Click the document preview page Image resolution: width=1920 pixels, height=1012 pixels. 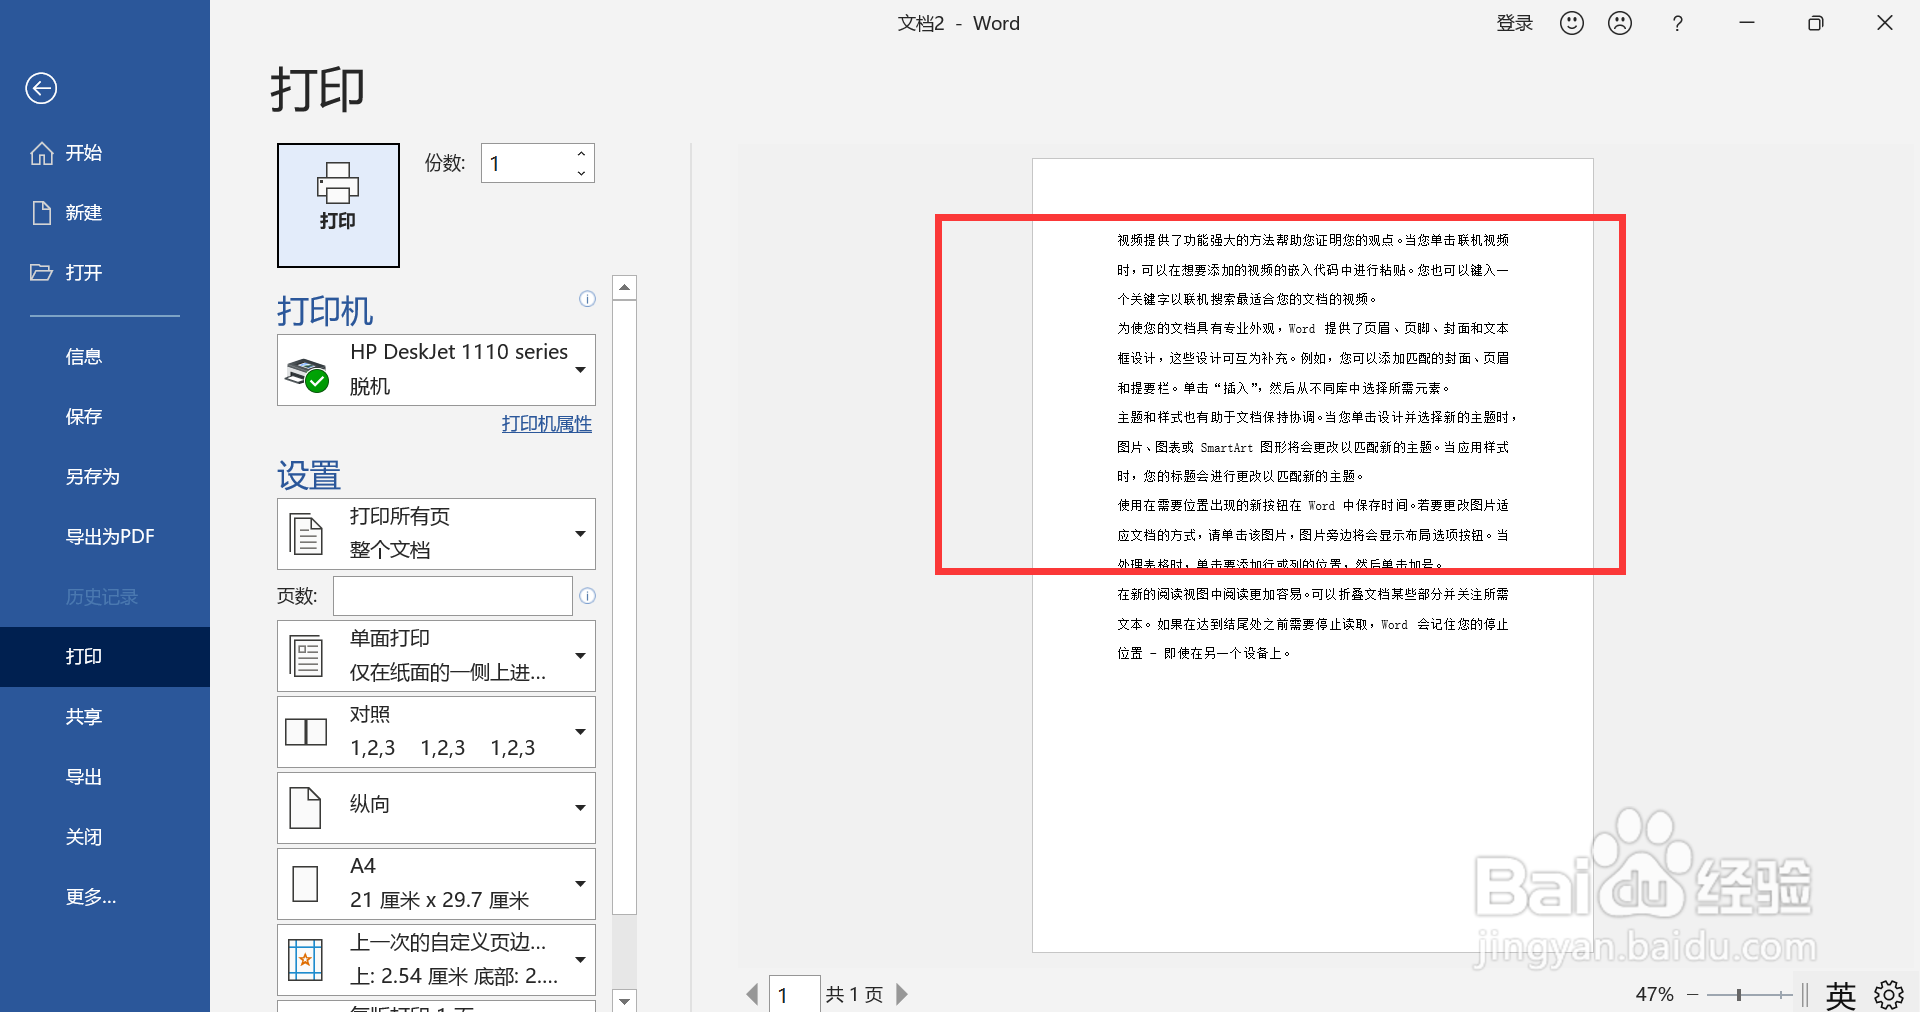(x=1312, y=555)
